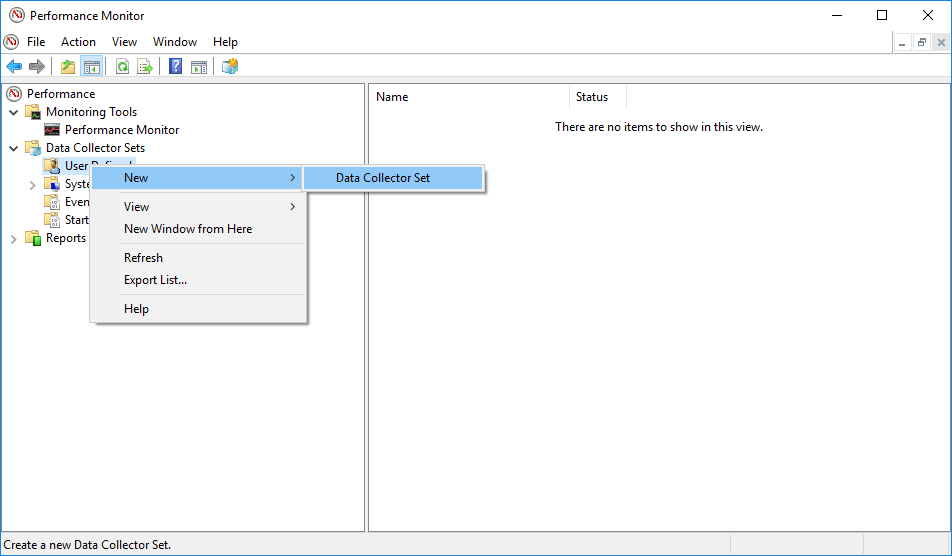The image size is (952, 556).
Task: Click the Name column header
Action: [469, 97]
